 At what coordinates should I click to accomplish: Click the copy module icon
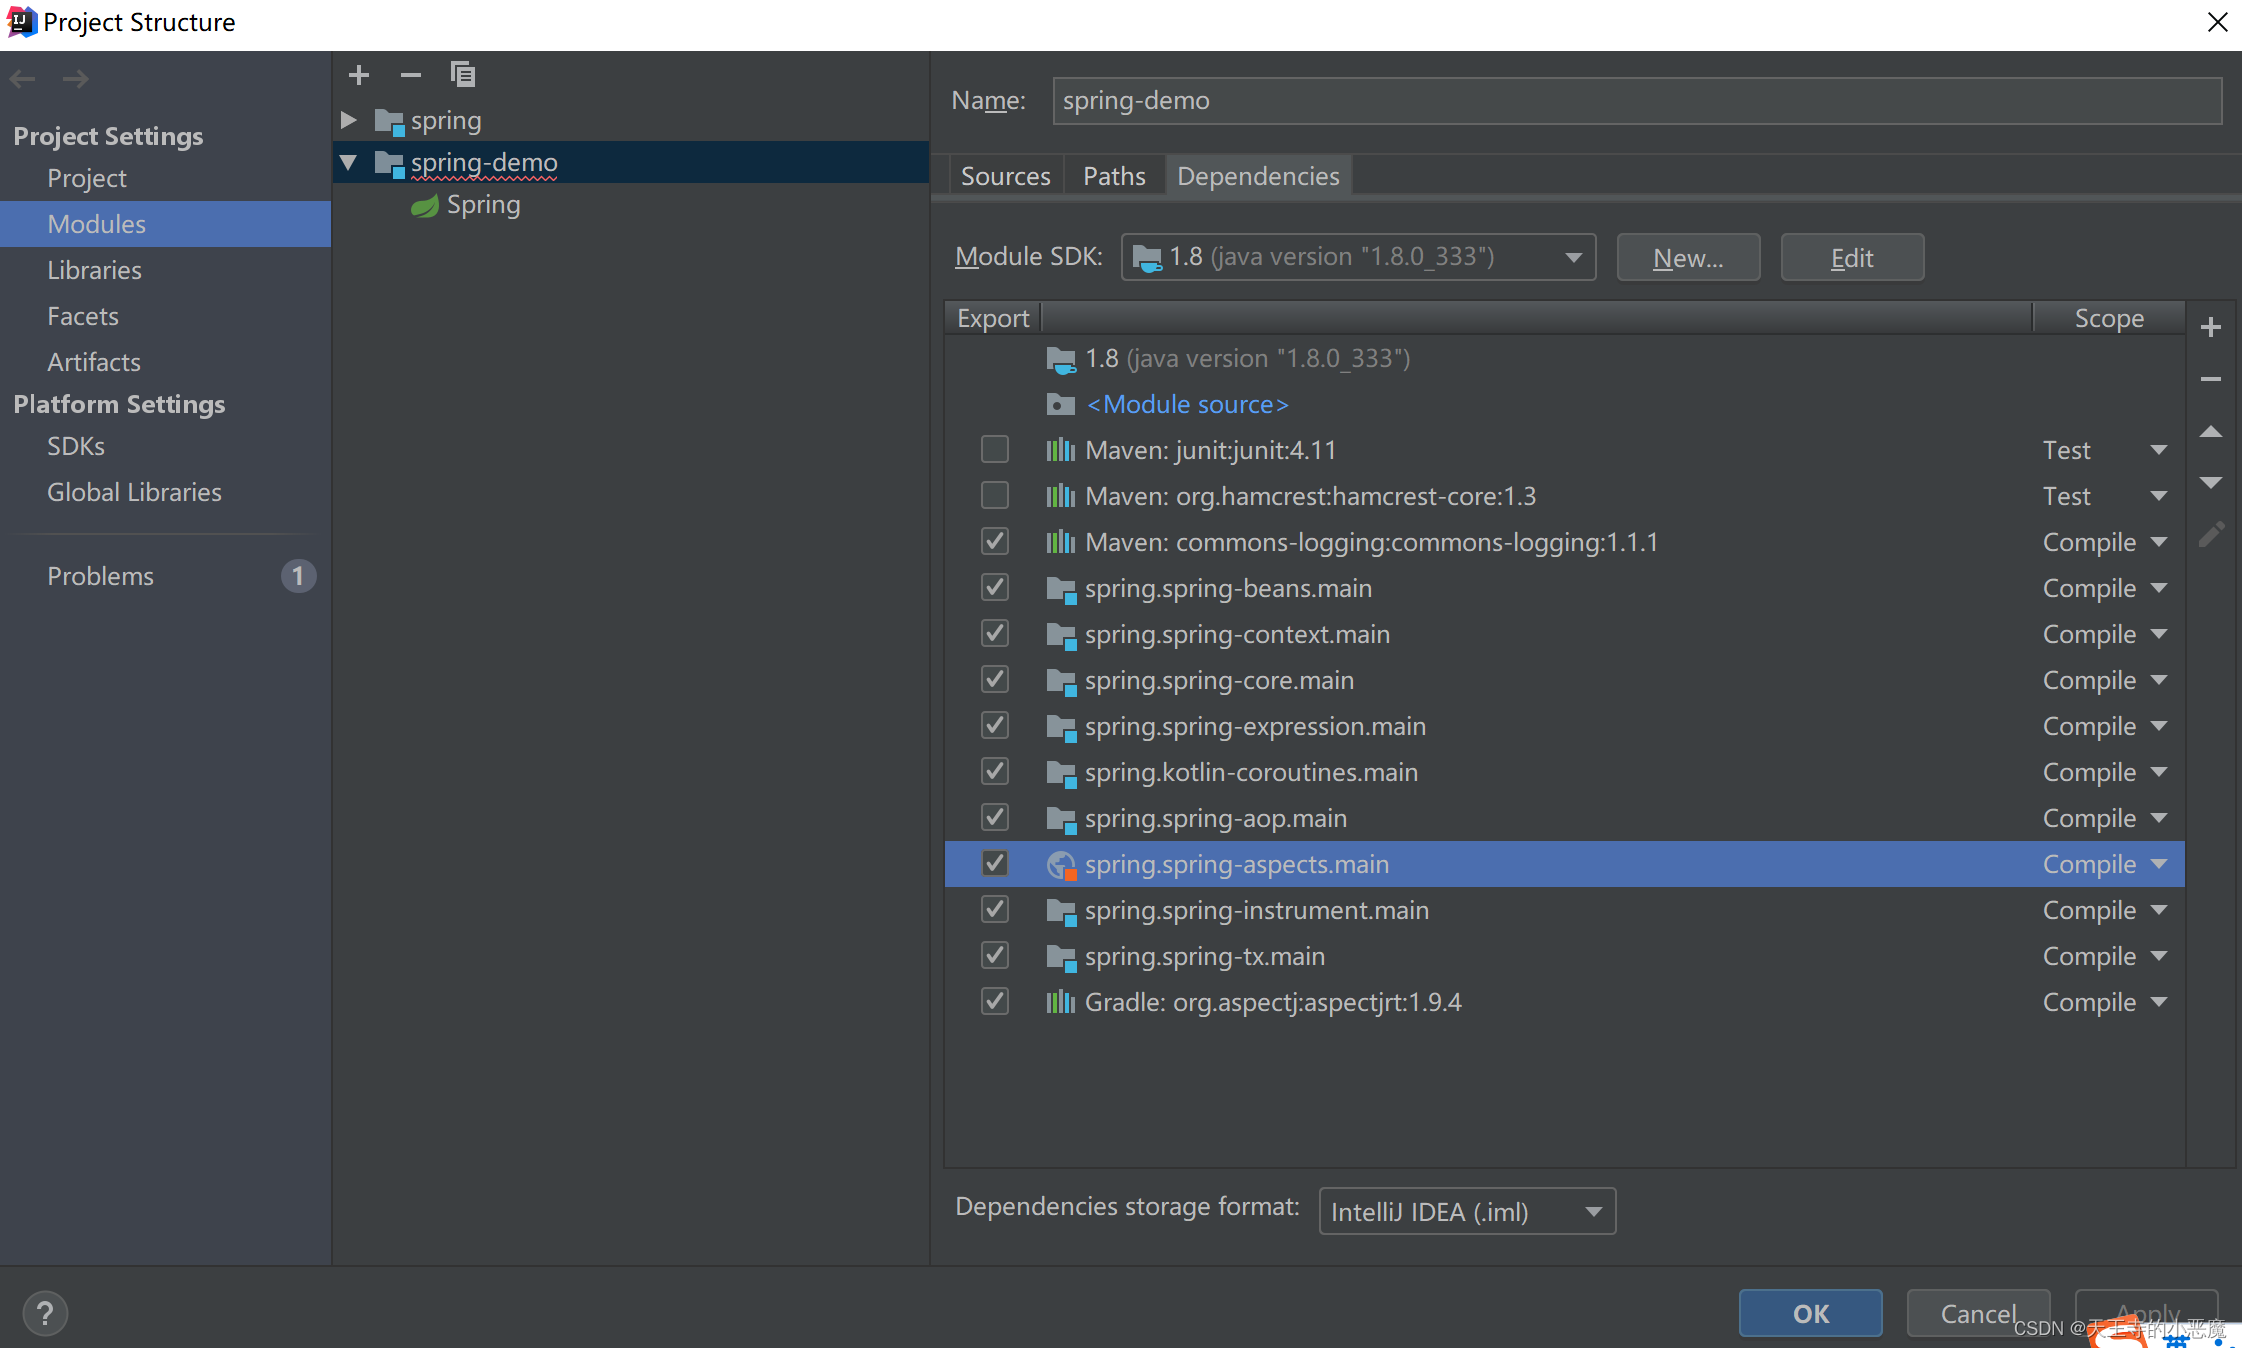[462, 75]
